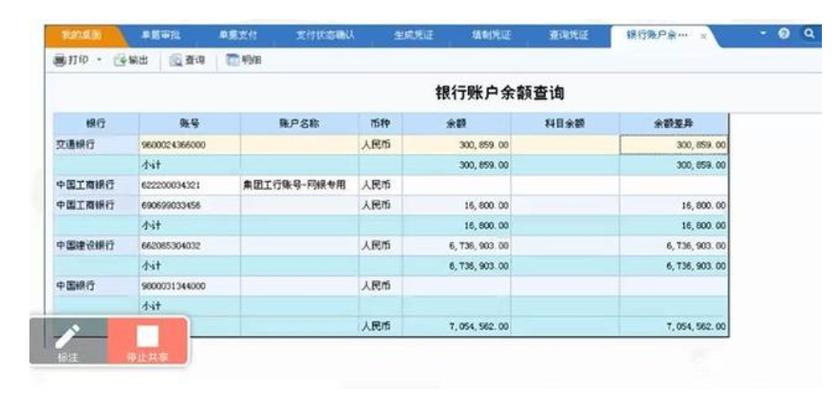The image size is (838, 395).
Task: Switch to the 单据审批 tab
Action: click(x=160, y=36)
